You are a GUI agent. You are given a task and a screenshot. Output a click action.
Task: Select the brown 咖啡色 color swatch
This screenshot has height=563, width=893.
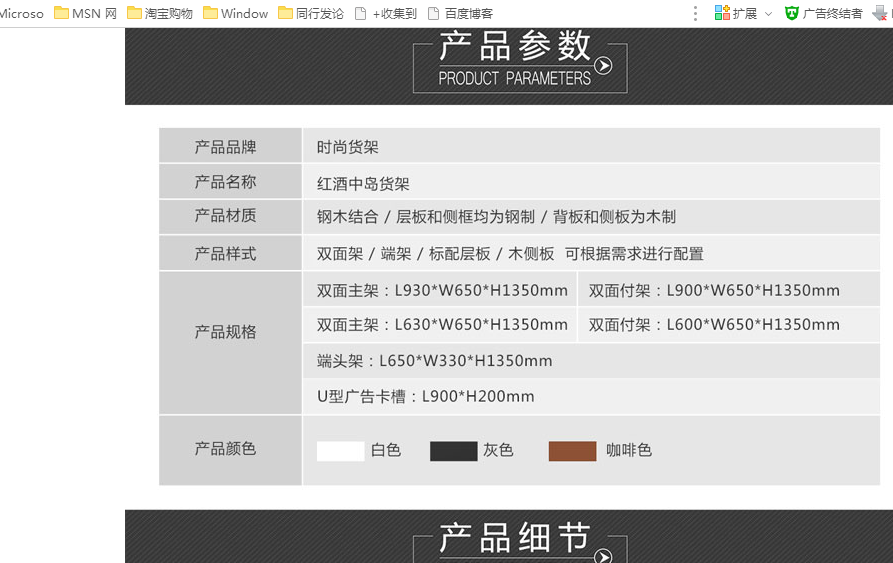(572, 451)
